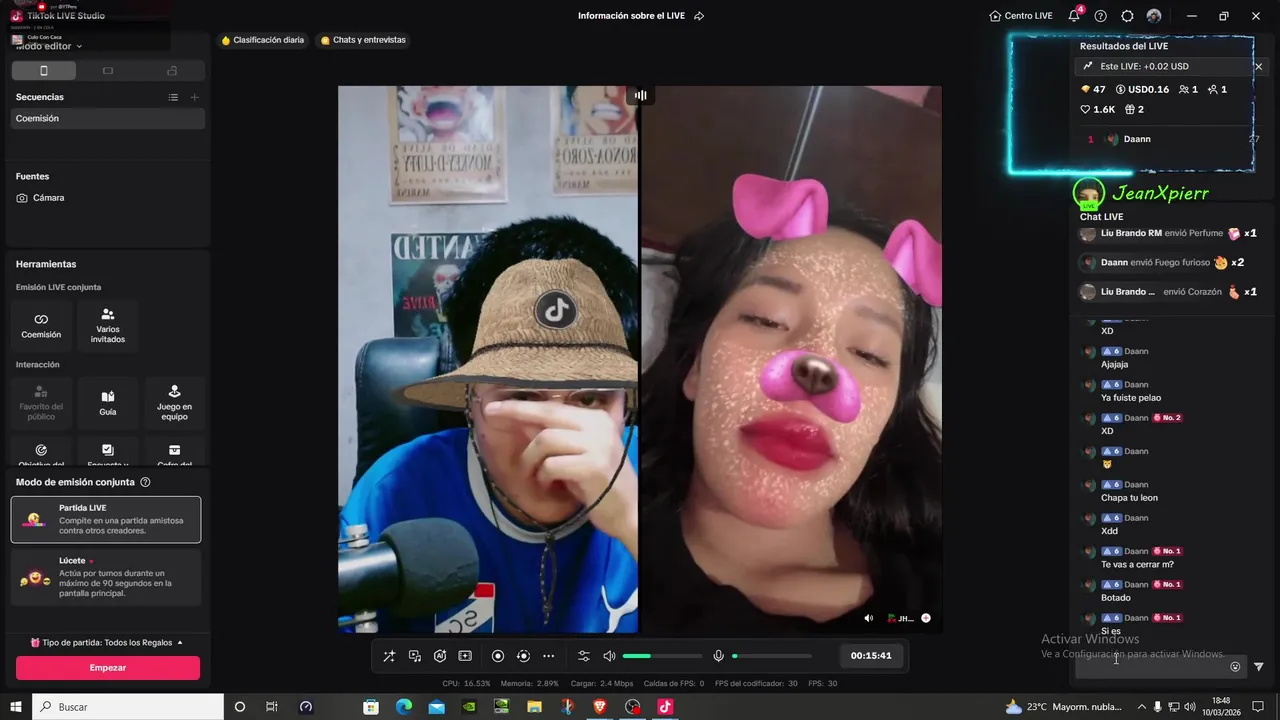Open the help question mark icon
The width and height of the screenshot is (1280, 720).
pos(1101,16)
